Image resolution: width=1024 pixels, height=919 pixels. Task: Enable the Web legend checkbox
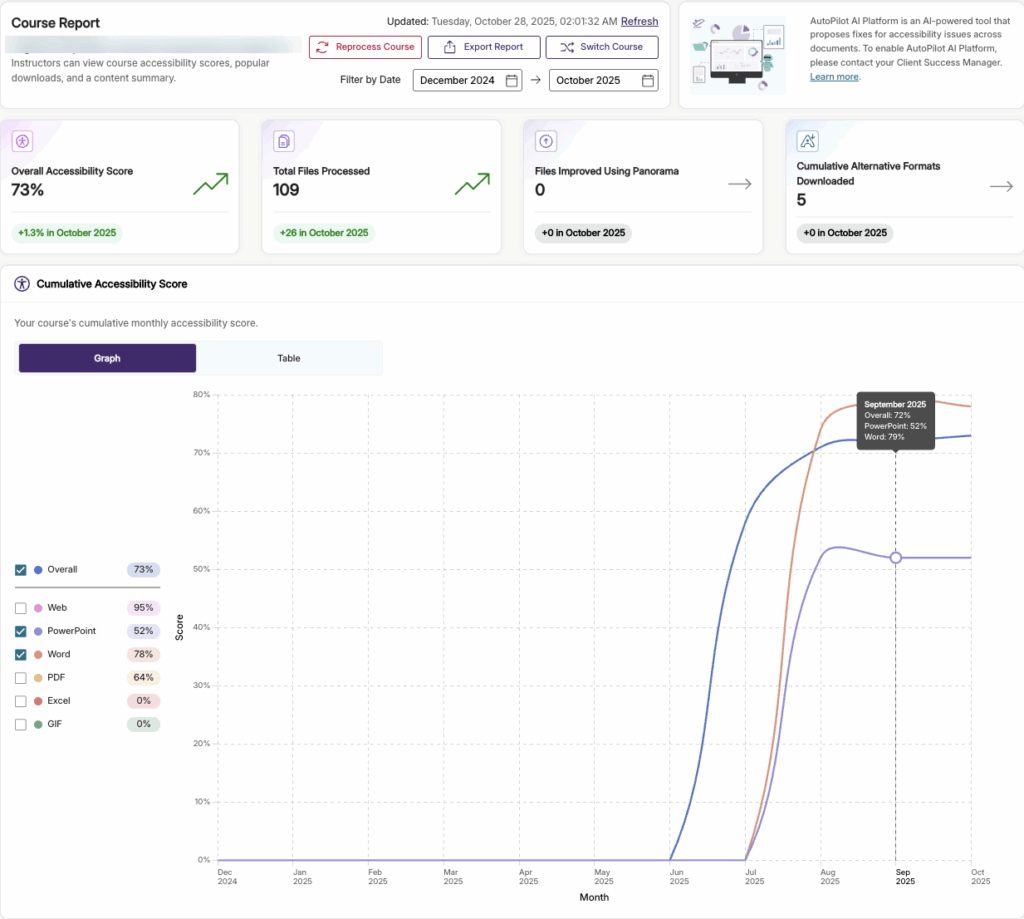21,607
